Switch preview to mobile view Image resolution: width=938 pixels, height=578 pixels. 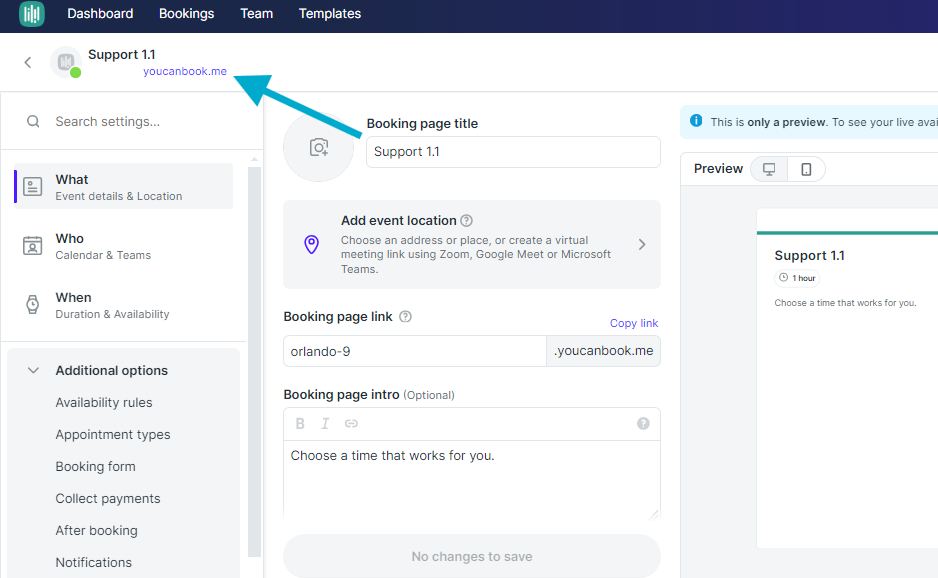[806, 169]
